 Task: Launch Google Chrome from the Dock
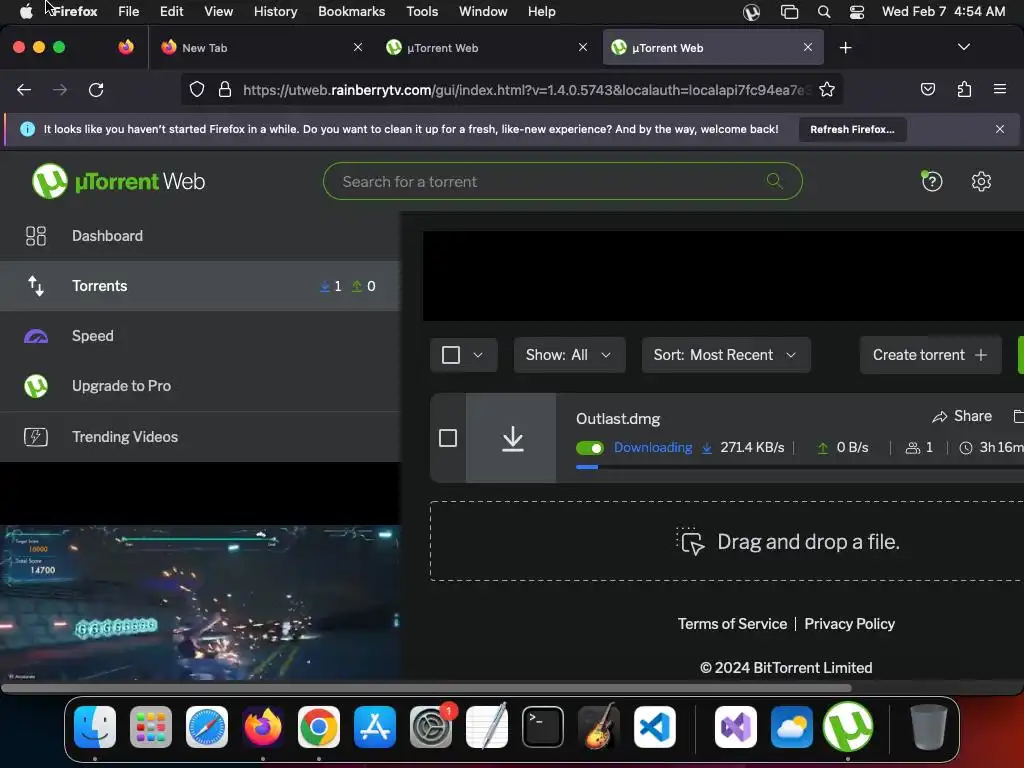tap(319, 726)
